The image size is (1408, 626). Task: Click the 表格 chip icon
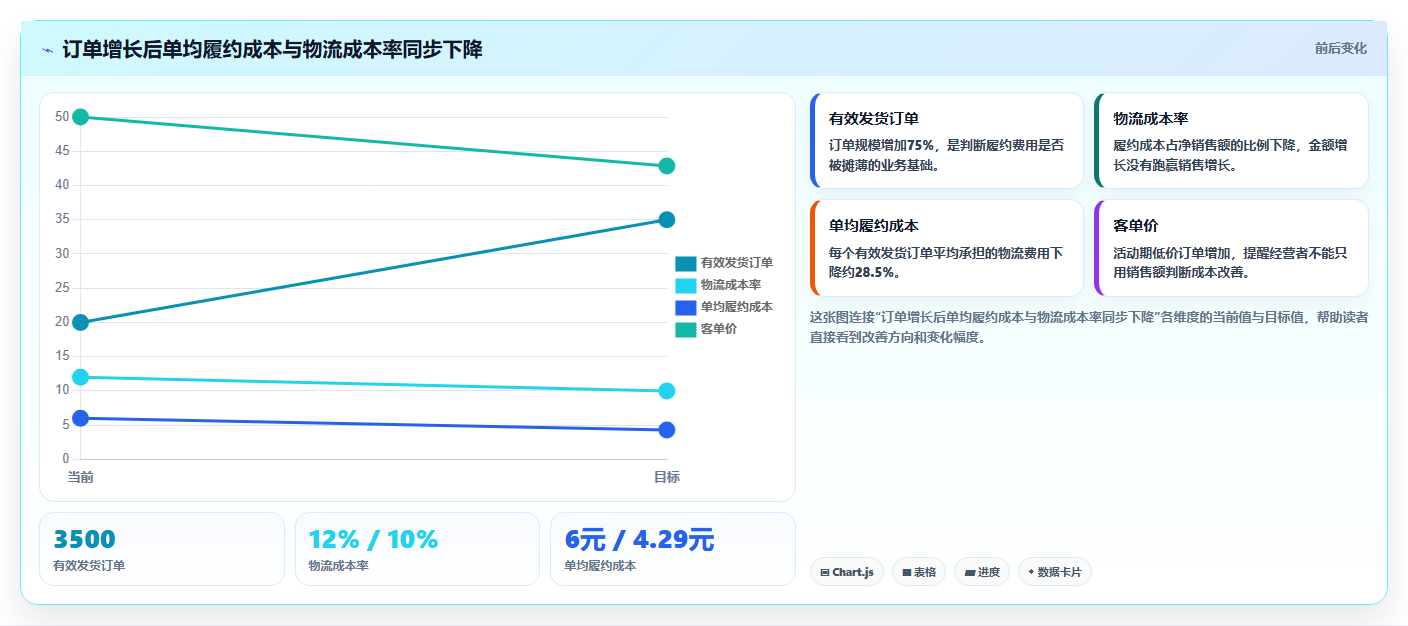point(906,573)
